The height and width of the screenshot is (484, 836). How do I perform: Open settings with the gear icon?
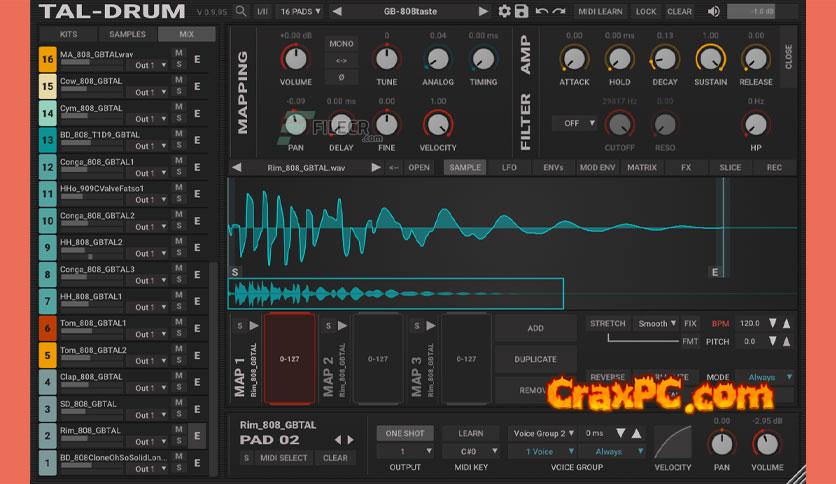(x=505, y=12)
